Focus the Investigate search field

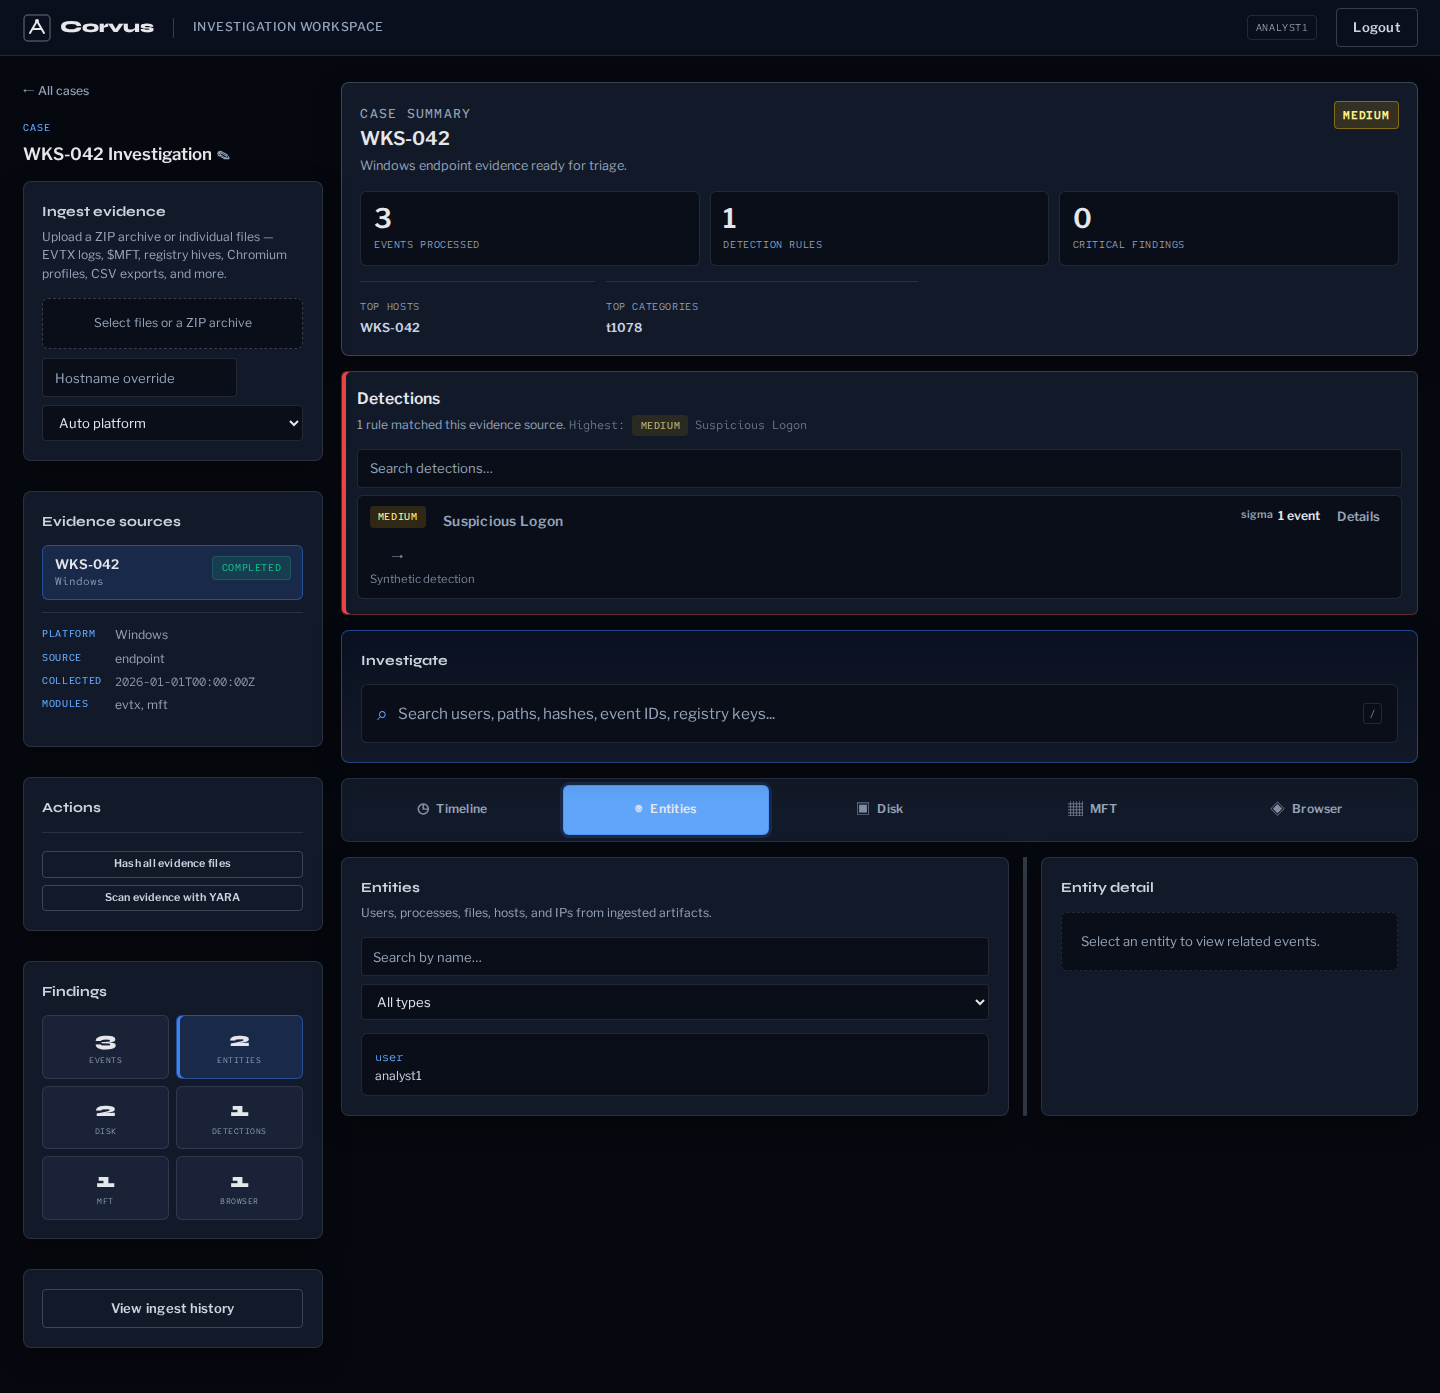(879, 713)
